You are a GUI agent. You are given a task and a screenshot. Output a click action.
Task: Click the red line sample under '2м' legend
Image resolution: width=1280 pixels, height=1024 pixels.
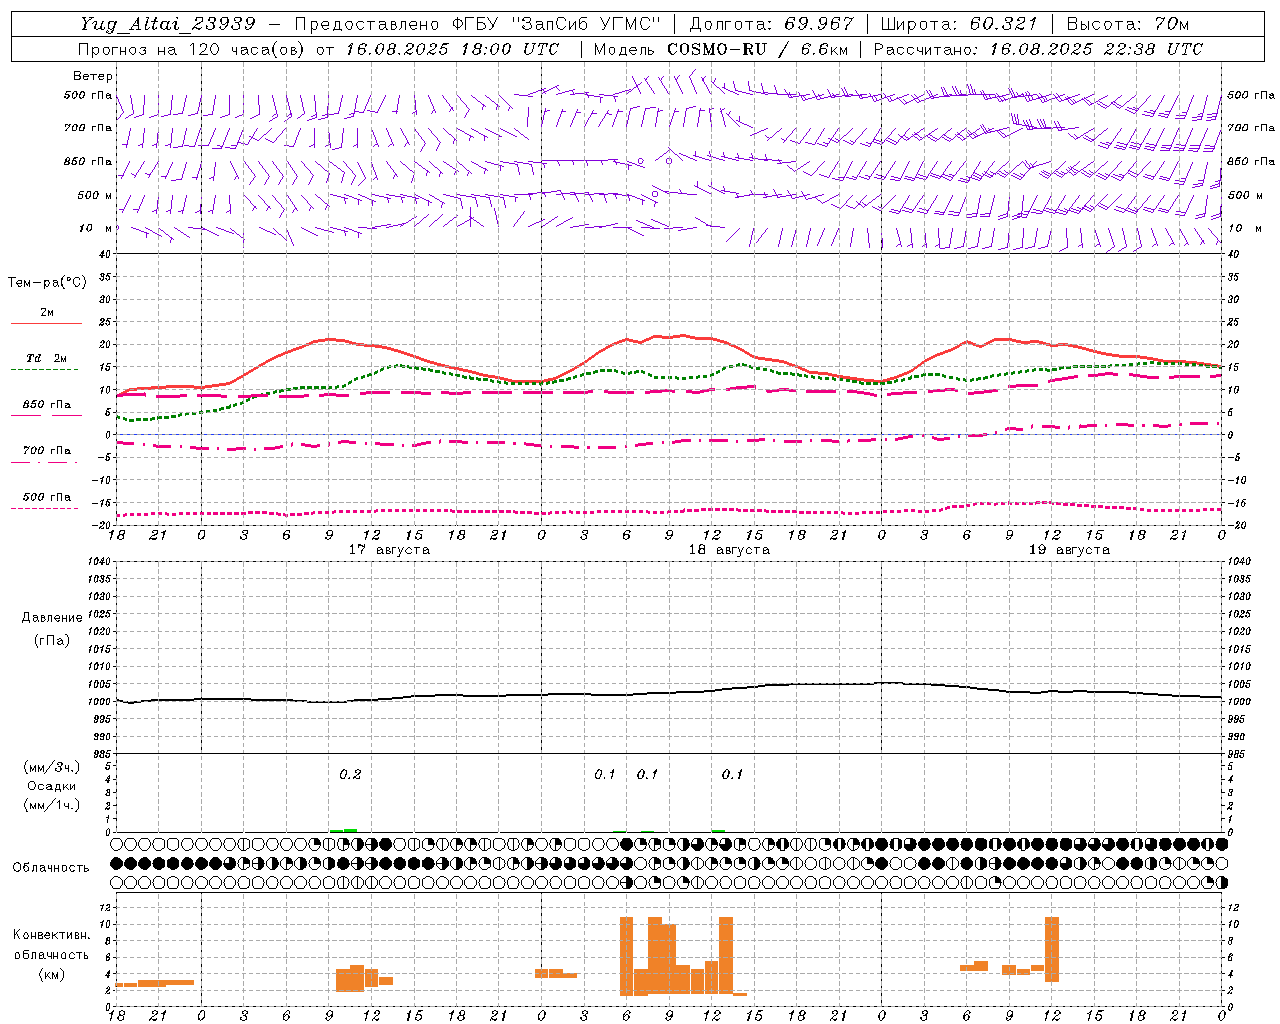(46, 324)
